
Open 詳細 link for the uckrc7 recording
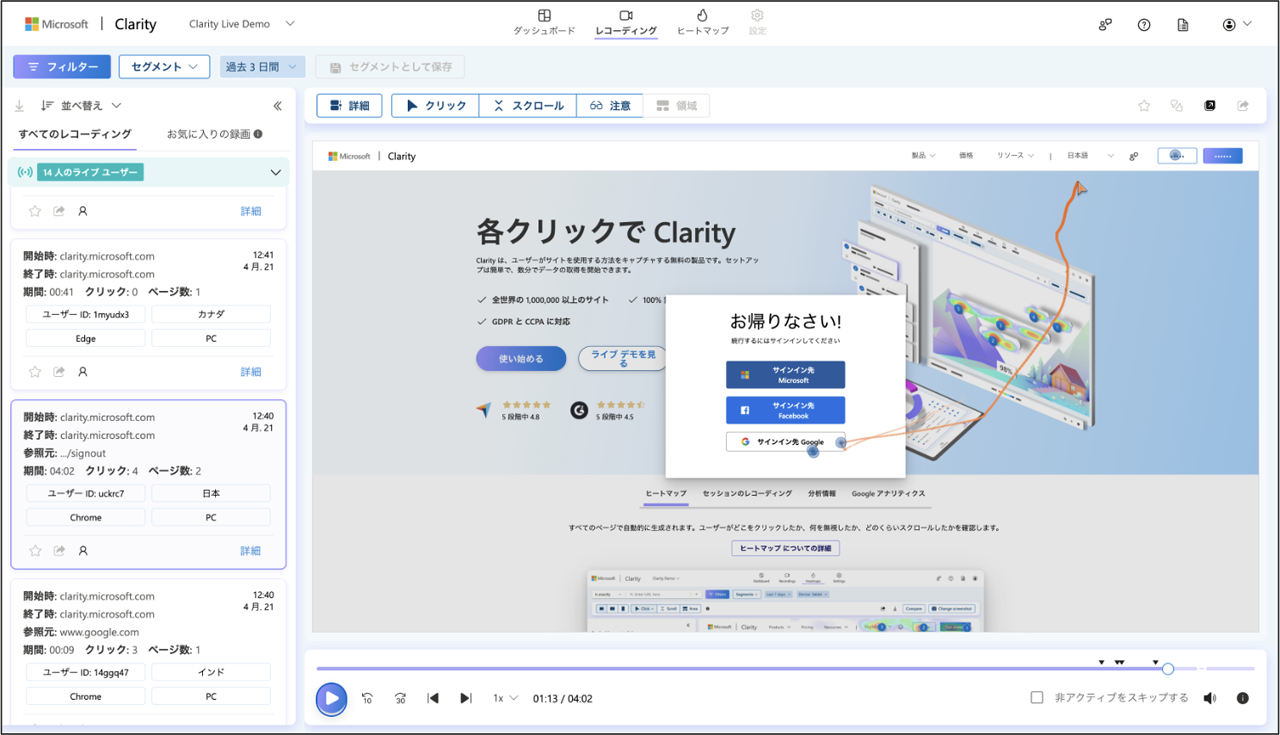coord(251,551)
